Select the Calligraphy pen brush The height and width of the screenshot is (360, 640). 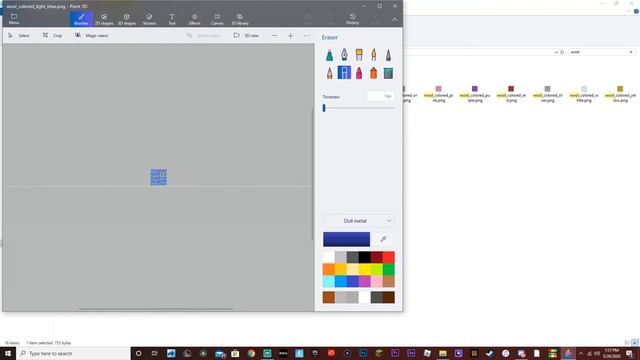pyautogui.click(x=344, y=55)
